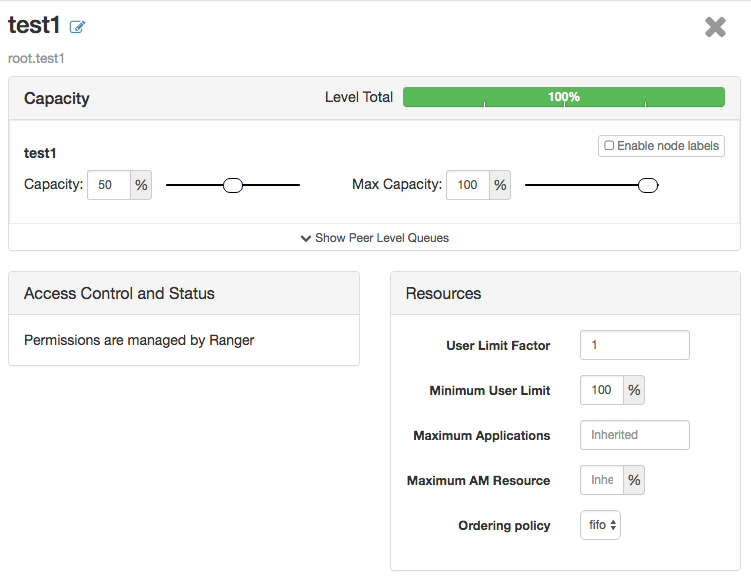Click the Max Capacity percentage input field
Viewport: 751px width, 582px height.
(x=468, y=185)
